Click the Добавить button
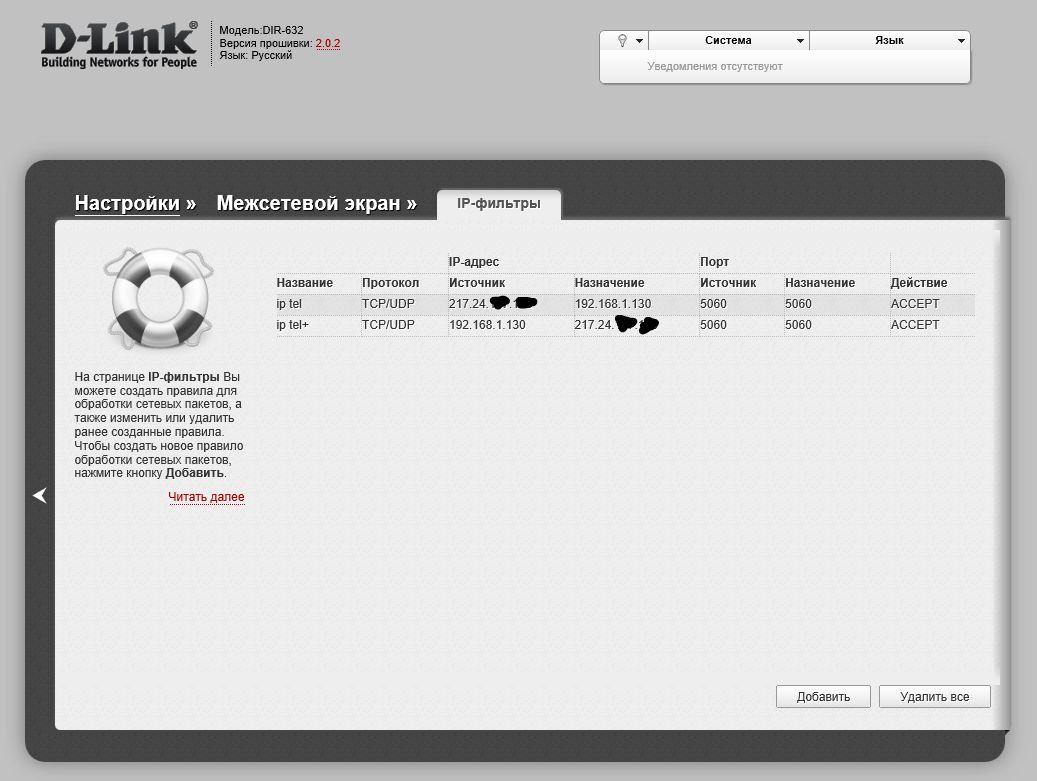 pyautogui.click(x=823, y=696)
